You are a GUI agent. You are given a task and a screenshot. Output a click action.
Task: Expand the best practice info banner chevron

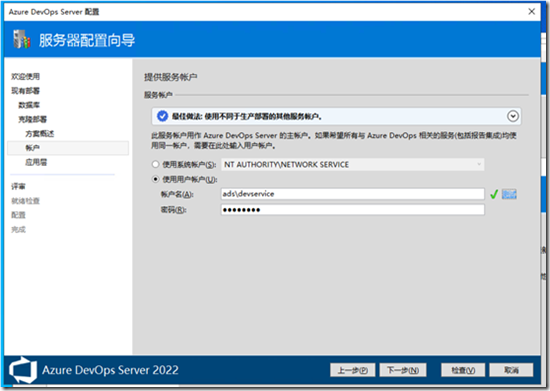tap(513, 116)
